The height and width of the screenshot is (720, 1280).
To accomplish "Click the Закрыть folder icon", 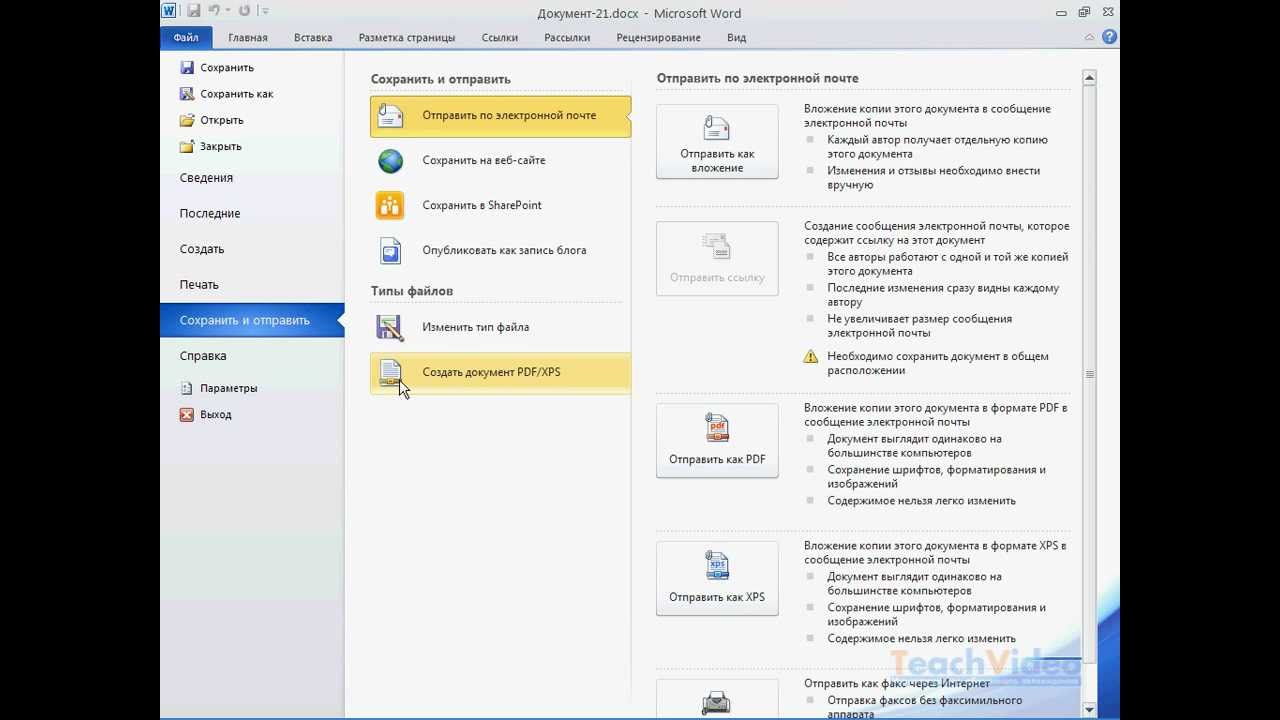I will pyautogui.click(x=186, y=146).
